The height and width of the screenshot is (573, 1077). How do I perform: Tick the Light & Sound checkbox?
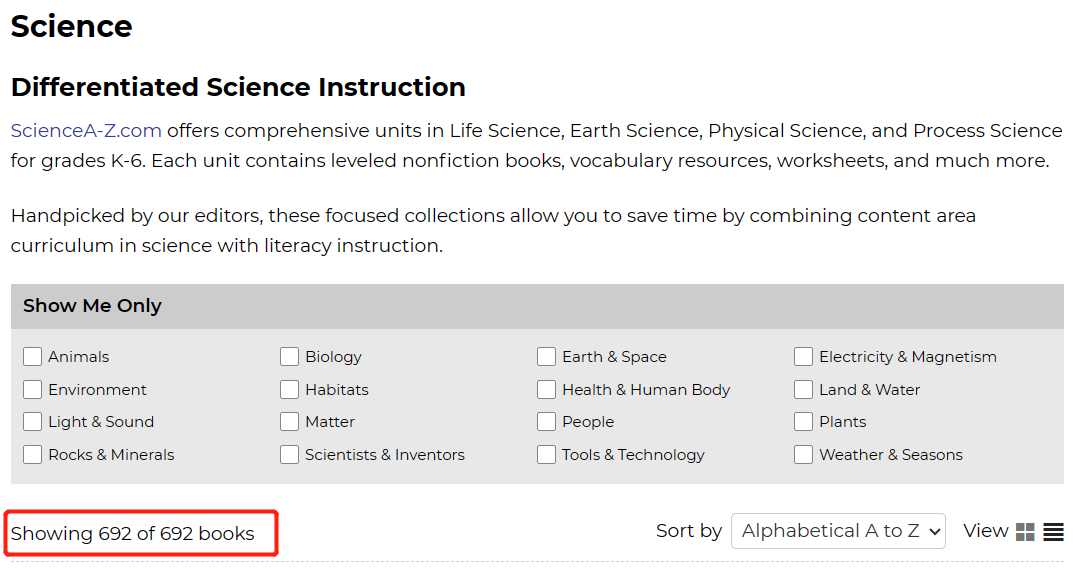point(33,422)
